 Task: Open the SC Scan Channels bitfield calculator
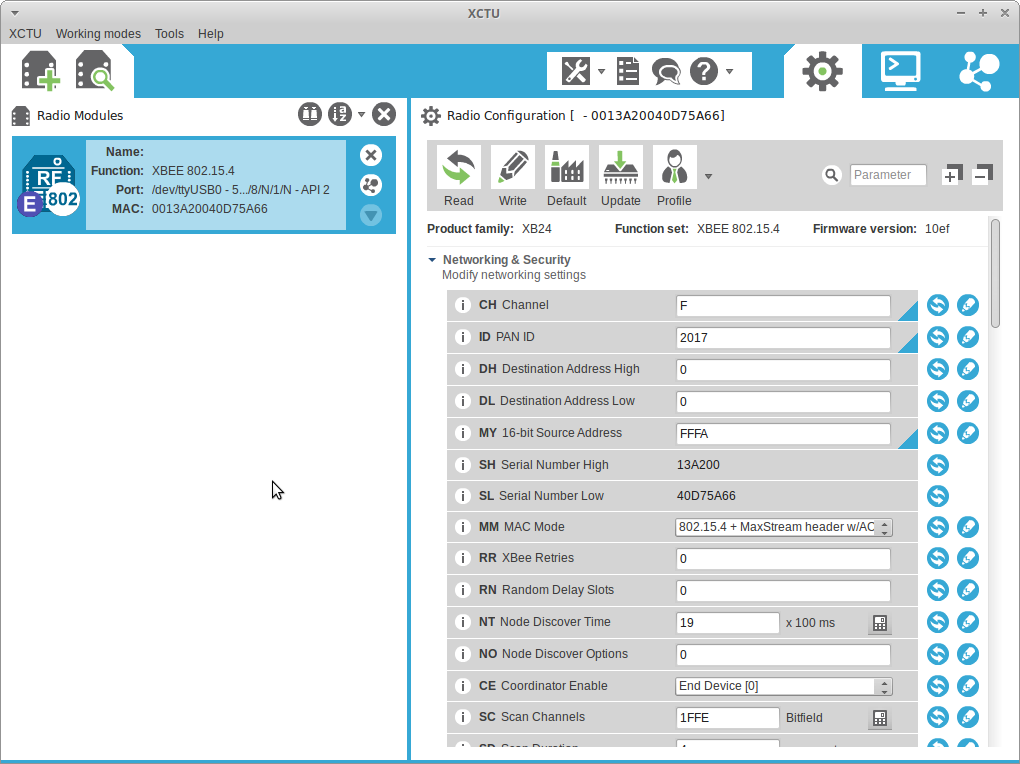click(x=879, y=718)
